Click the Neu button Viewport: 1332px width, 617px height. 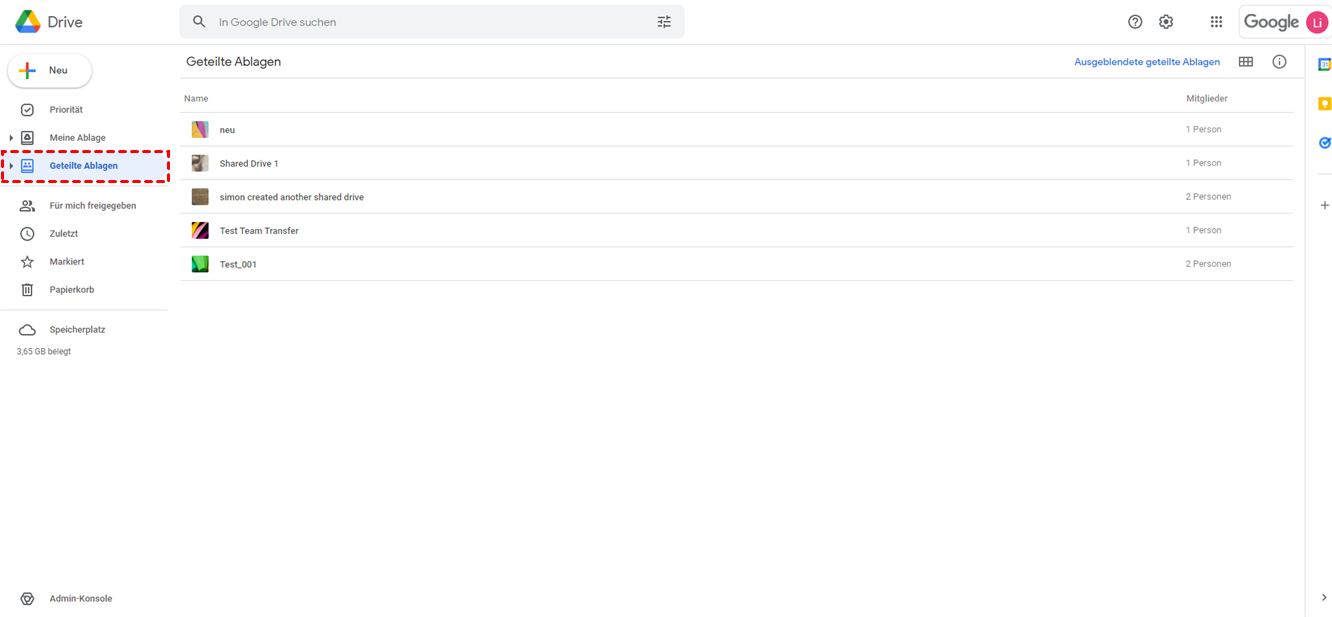tap(50, 71)
